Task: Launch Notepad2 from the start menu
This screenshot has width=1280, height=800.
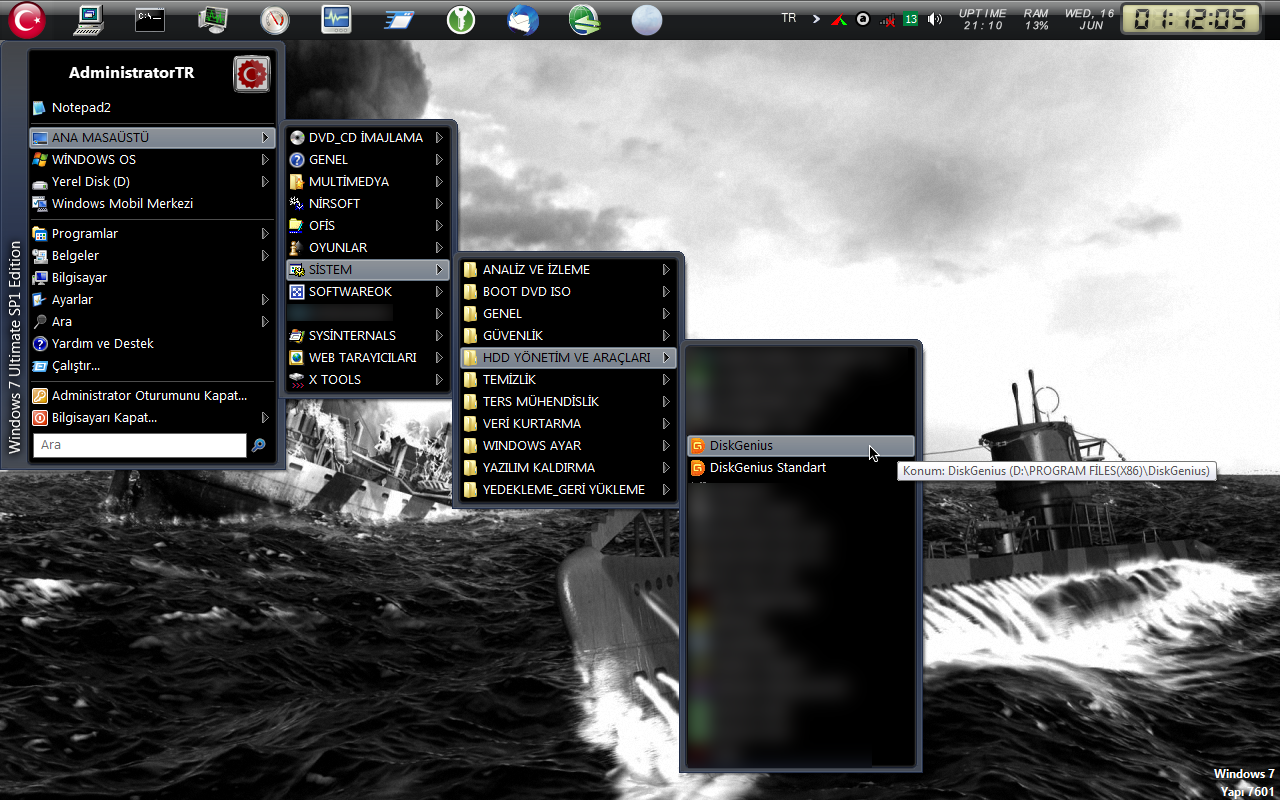Action: [x=152, y=107]
